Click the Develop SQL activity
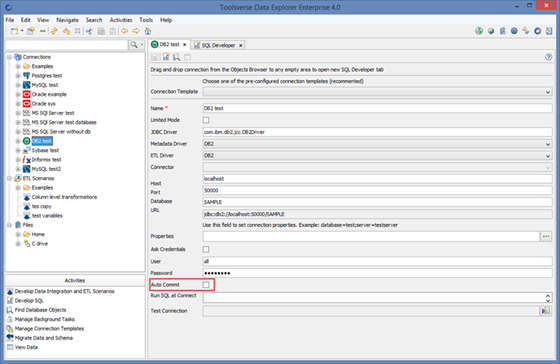This screenshot has width=560, height=364. [29, 301]
